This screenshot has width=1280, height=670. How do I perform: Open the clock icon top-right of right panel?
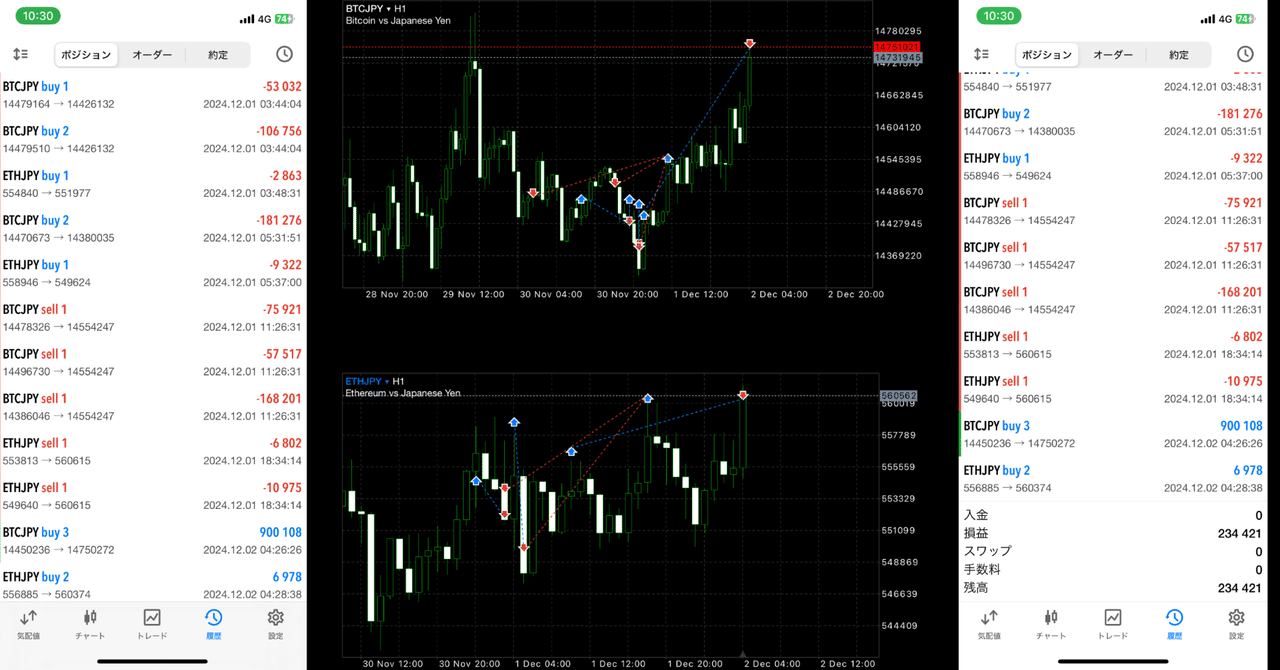[x=1245, y=54]
